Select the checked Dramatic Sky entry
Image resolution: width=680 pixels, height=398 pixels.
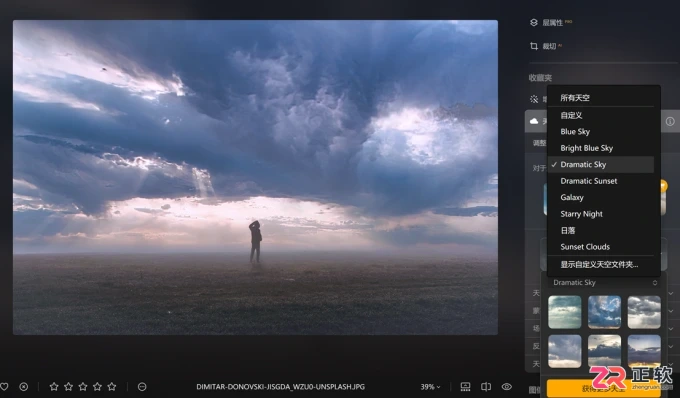click(x=601, y=165)
